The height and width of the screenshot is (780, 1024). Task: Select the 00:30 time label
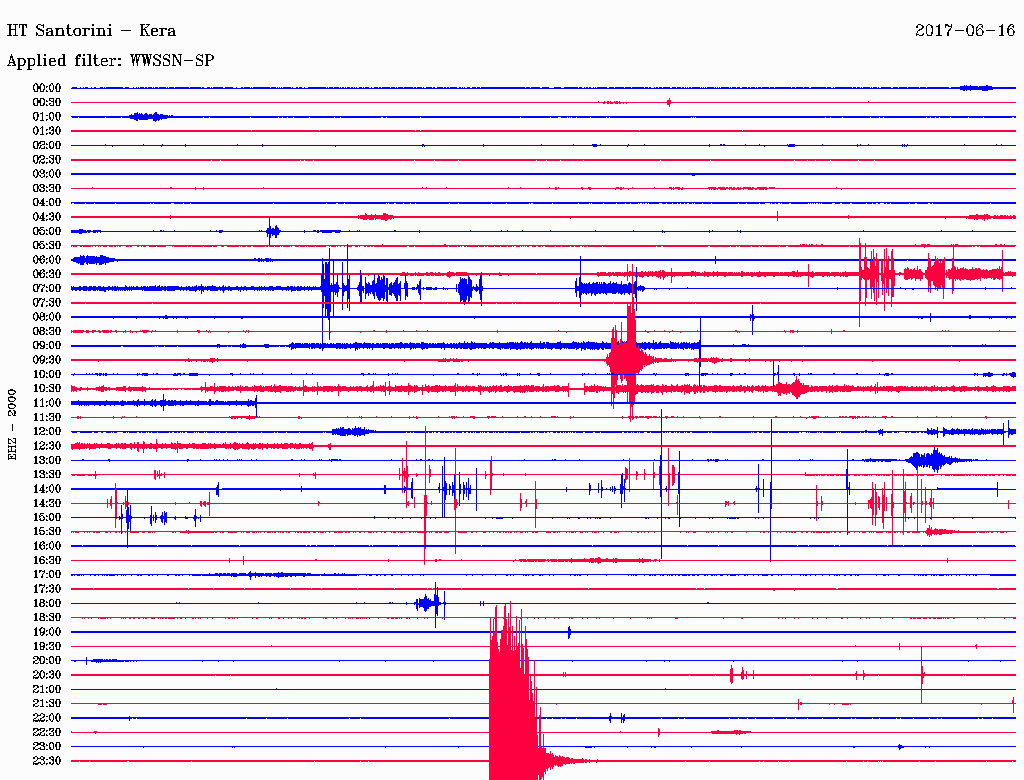click(x=47, y=102)
